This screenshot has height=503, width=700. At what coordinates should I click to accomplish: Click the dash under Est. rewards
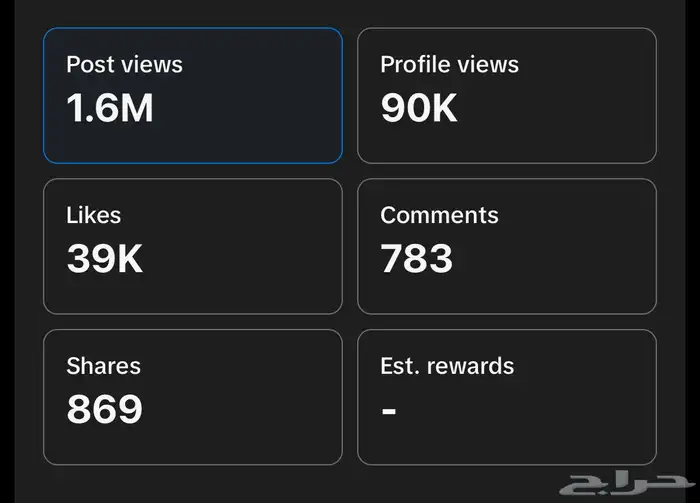point(389,411)
